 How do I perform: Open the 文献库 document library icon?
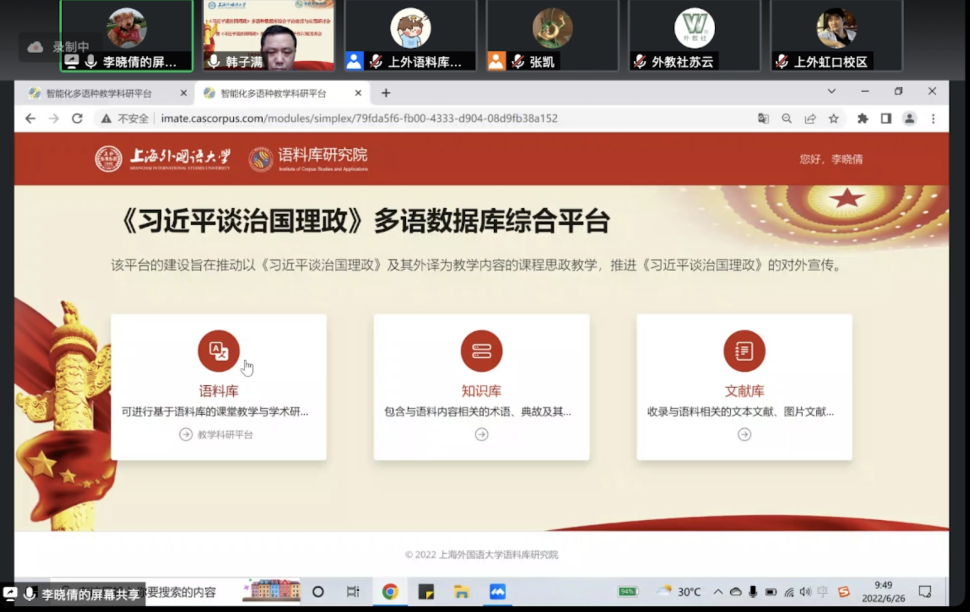744,352
